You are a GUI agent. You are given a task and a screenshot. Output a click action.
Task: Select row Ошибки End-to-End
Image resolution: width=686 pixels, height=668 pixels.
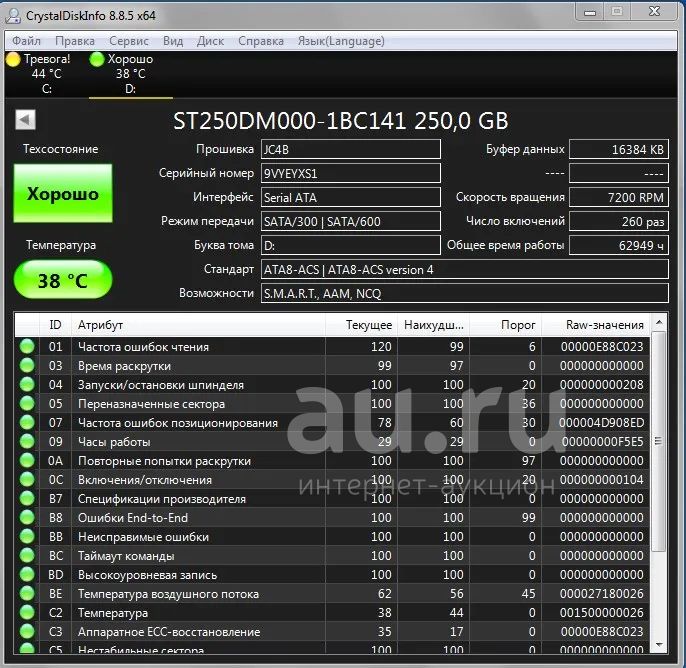coord(332,518)
